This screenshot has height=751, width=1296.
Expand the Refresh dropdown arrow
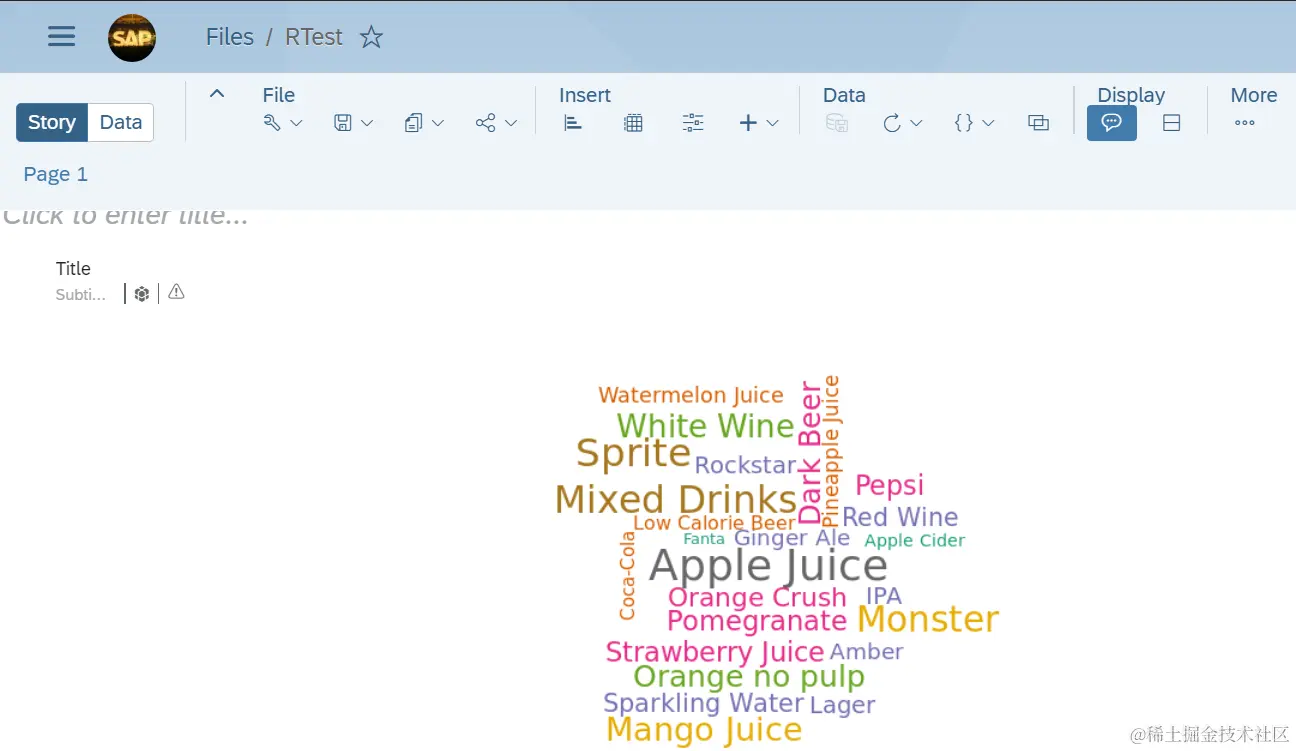(x=916, y=123)
